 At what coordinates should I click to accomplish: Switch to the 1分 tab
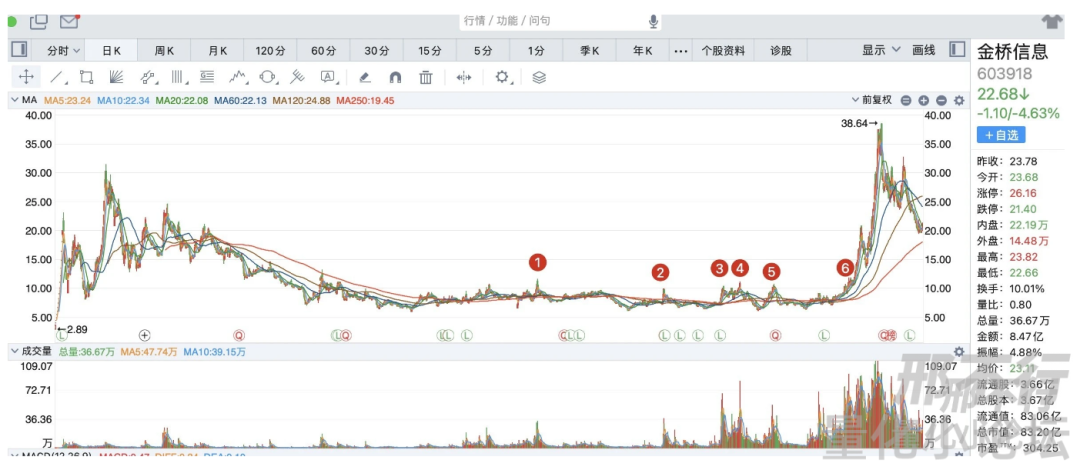pyautogui.click(x=536, y=50)
